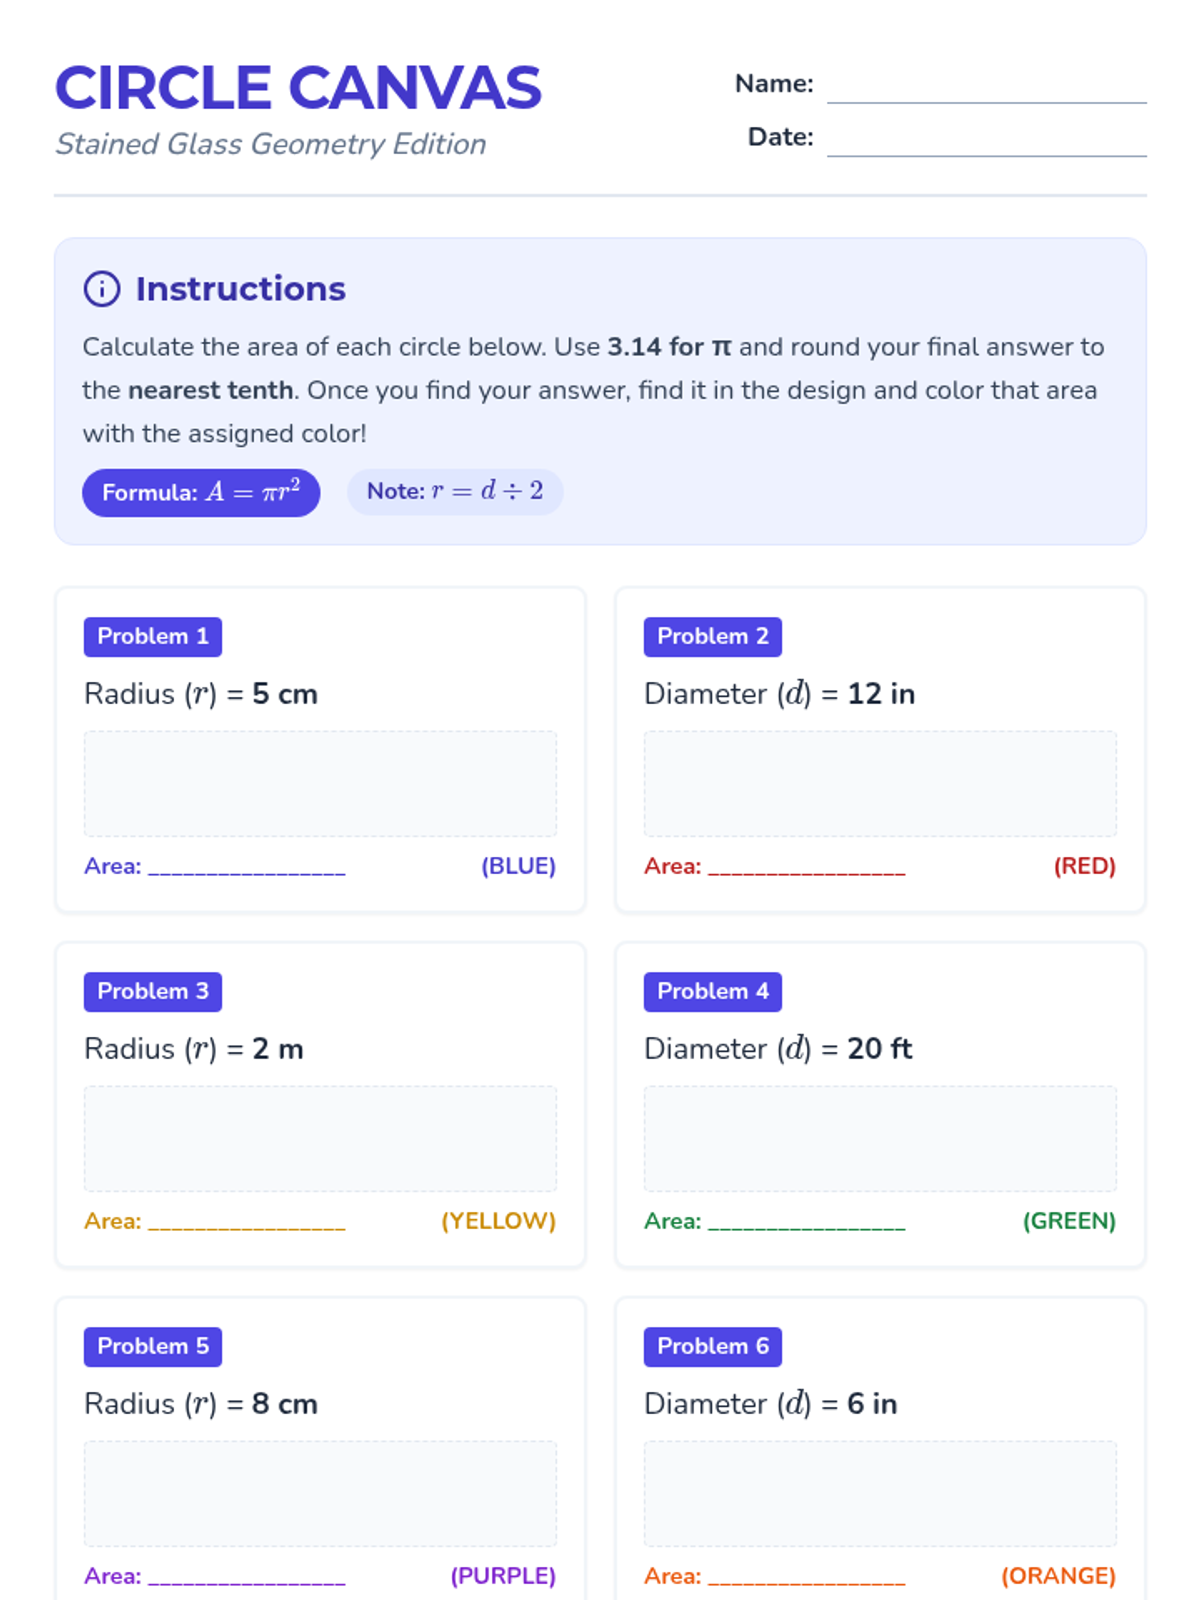
Task: Click the Problem 1 work box
Action: coord(320,784)
